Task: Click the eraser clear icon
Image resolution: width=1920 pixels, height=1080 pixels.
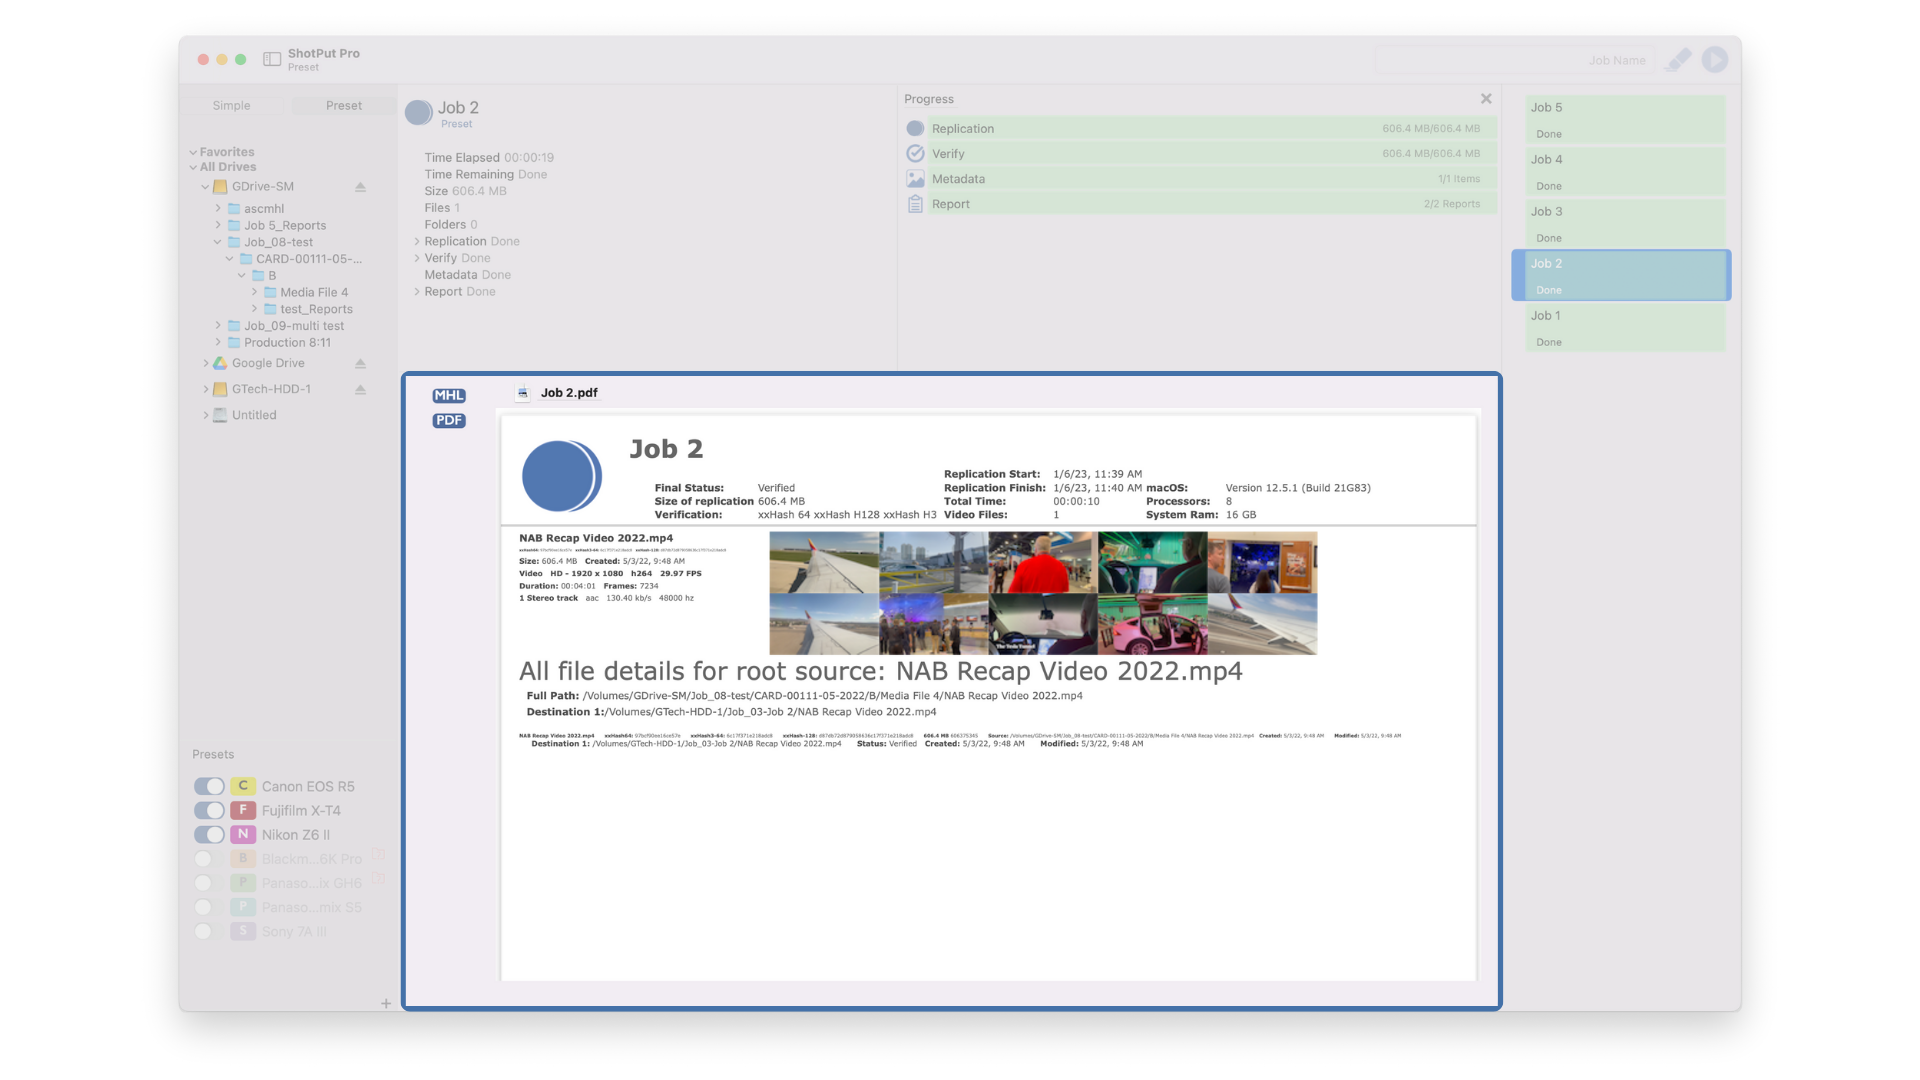Action: click(1678, 60)
